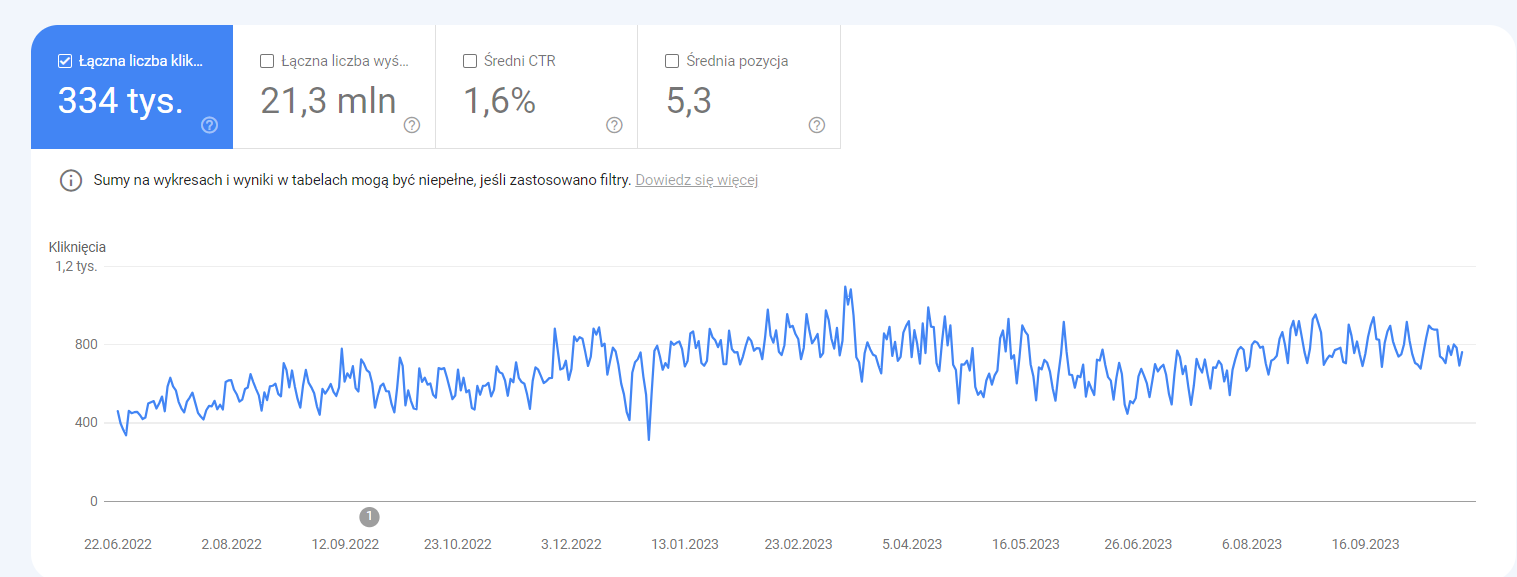Open help icon on total impressions card
This screenshot has width=1517, height=577.
coord(412,125)
